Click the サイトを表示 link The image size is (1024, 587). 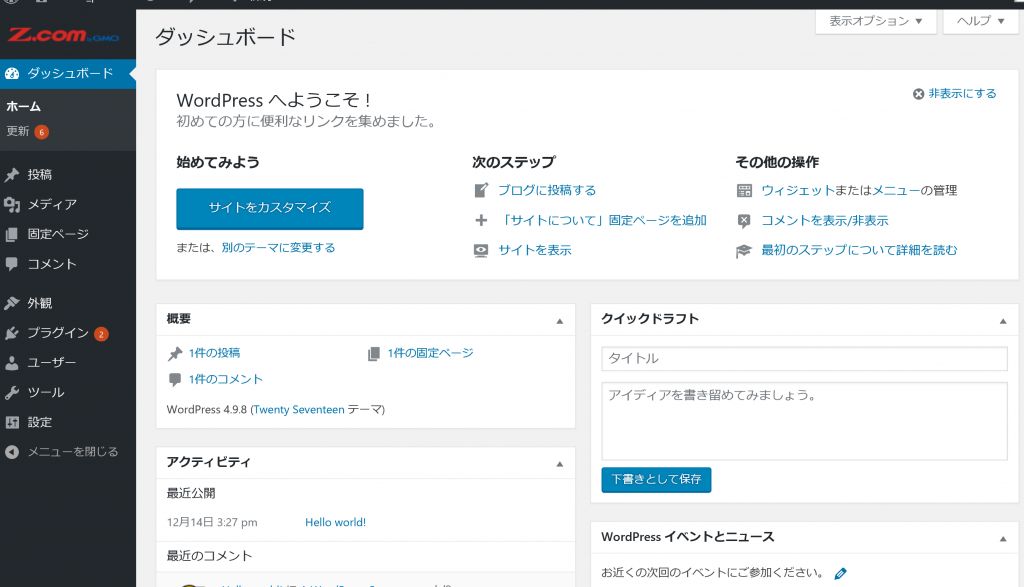pos(534,250)
